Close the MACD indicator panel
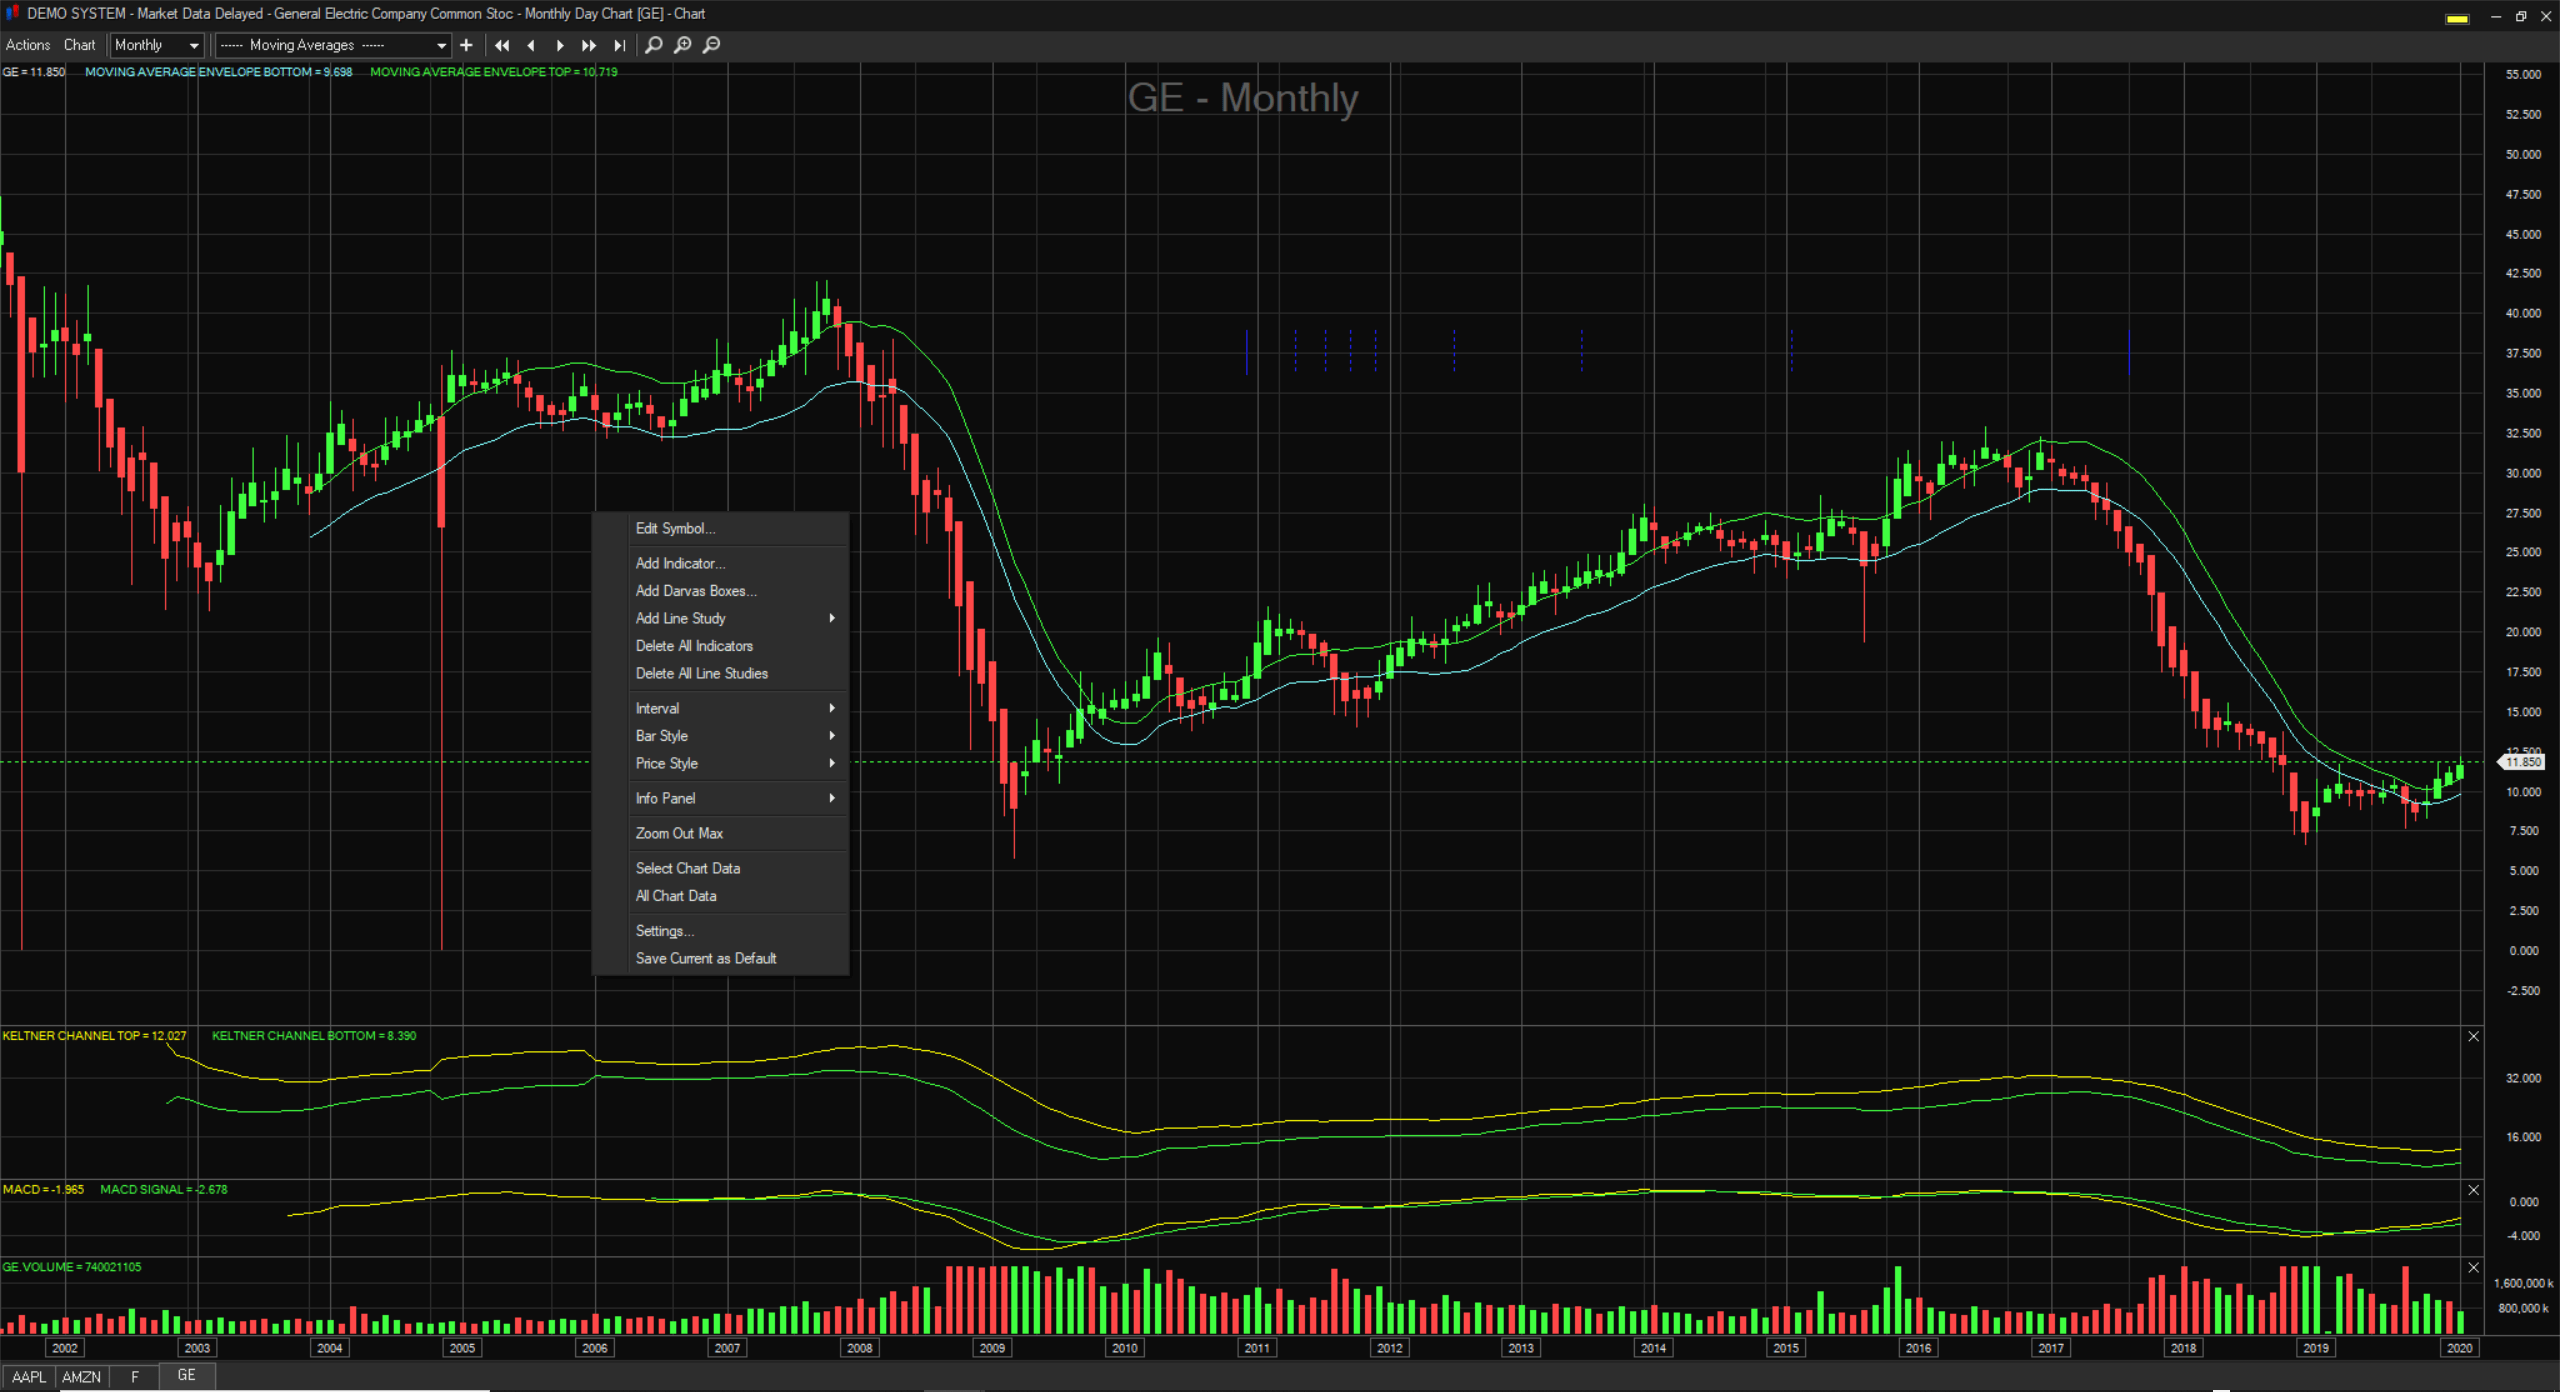Viewport: 2560px width, 1392px height. click(x=2474, y=1190)
